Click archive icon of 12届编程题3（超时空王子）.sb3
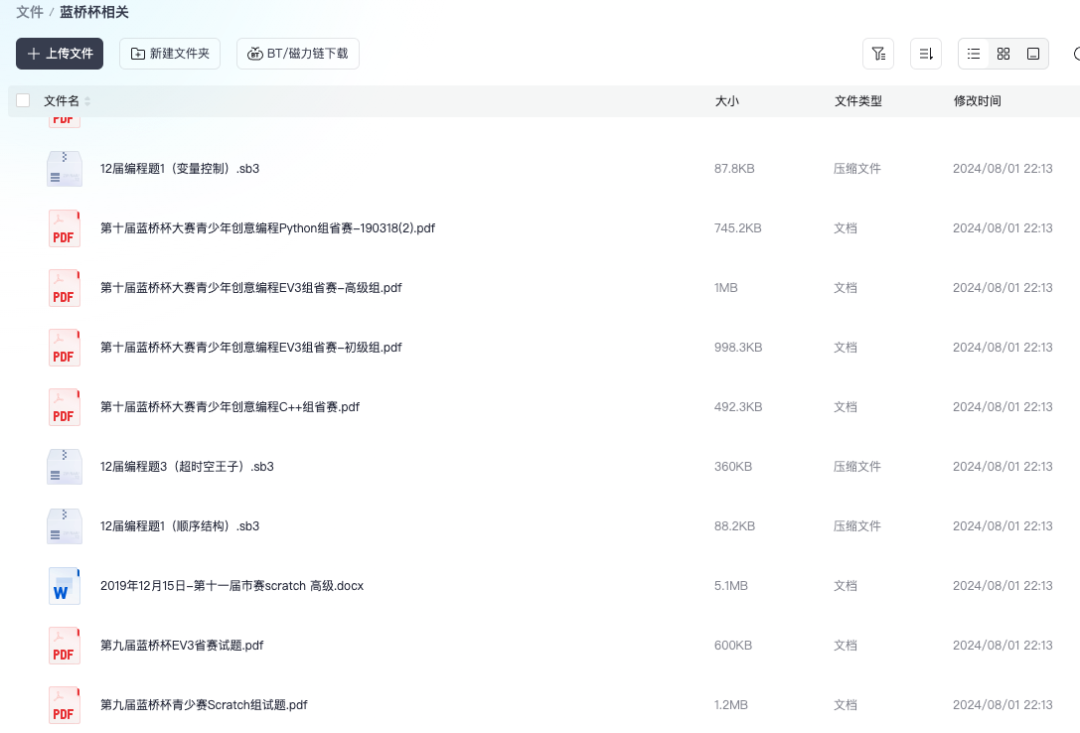Screen dimensions: 1080x733 [64, 466]
